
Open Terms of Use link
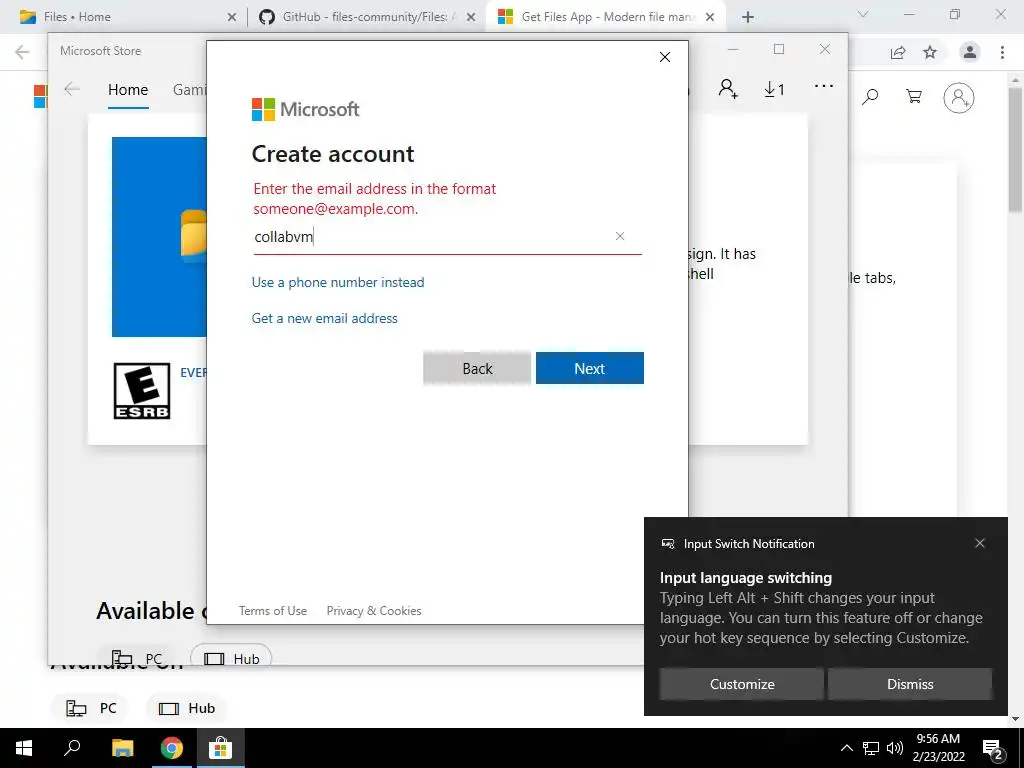273,611
